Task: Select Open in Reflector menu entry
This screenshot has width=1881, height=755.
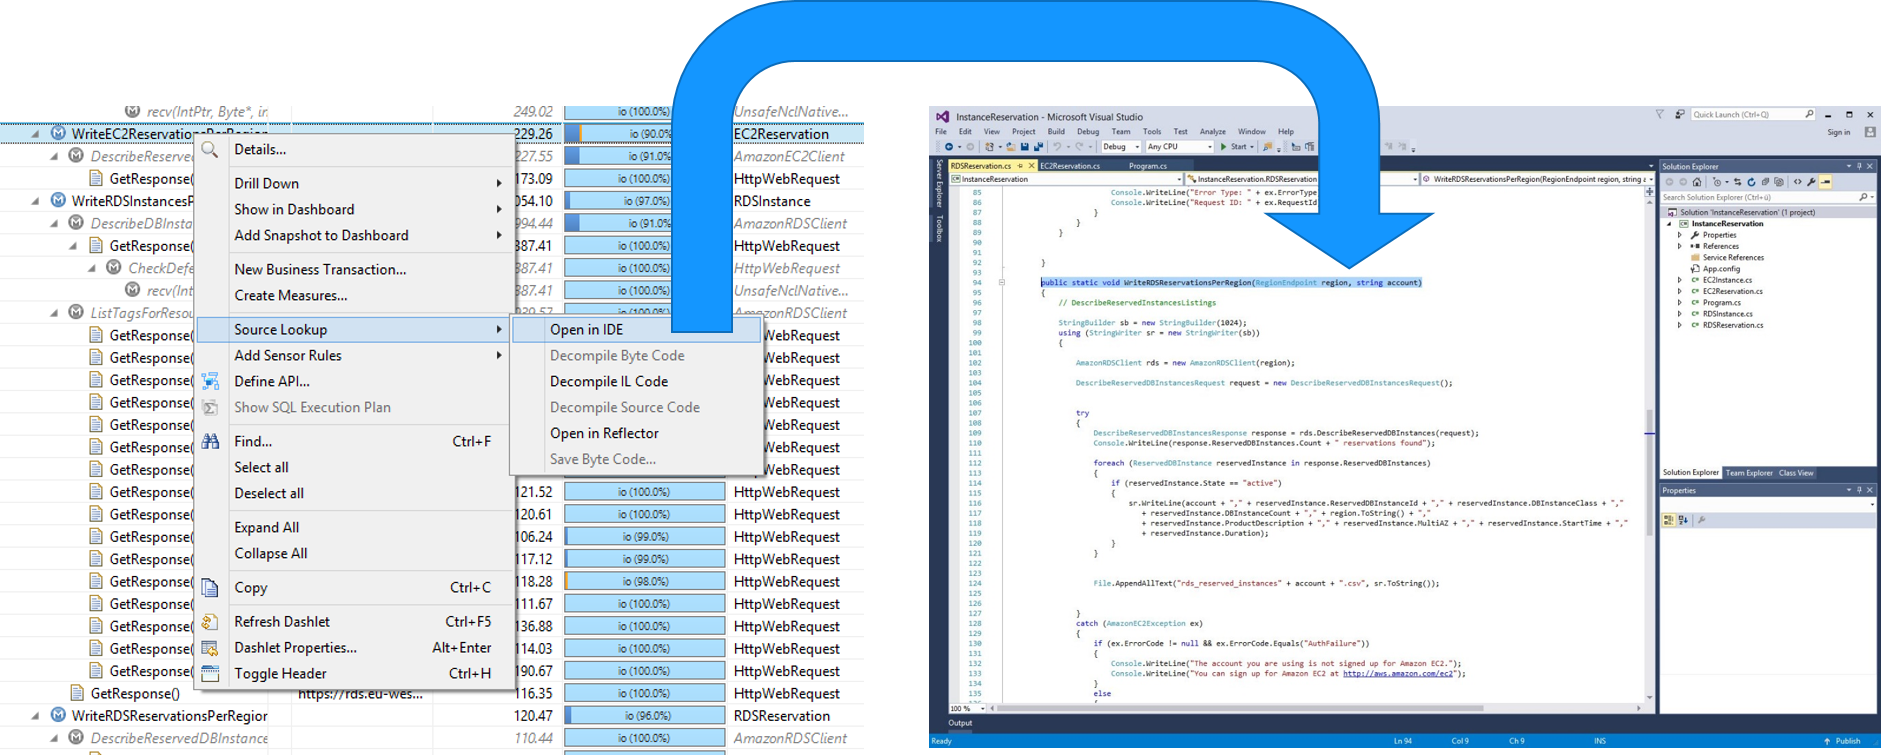Action: pos(604,433)
